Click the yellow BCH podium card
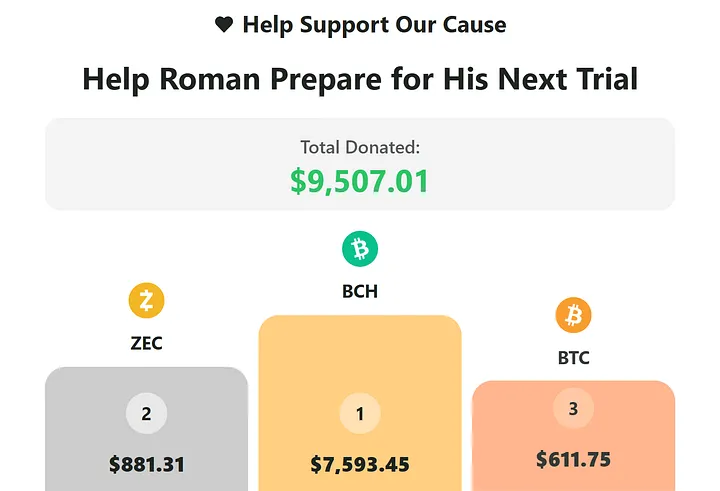This screenshot has width=720, height=491. [360, 403]
